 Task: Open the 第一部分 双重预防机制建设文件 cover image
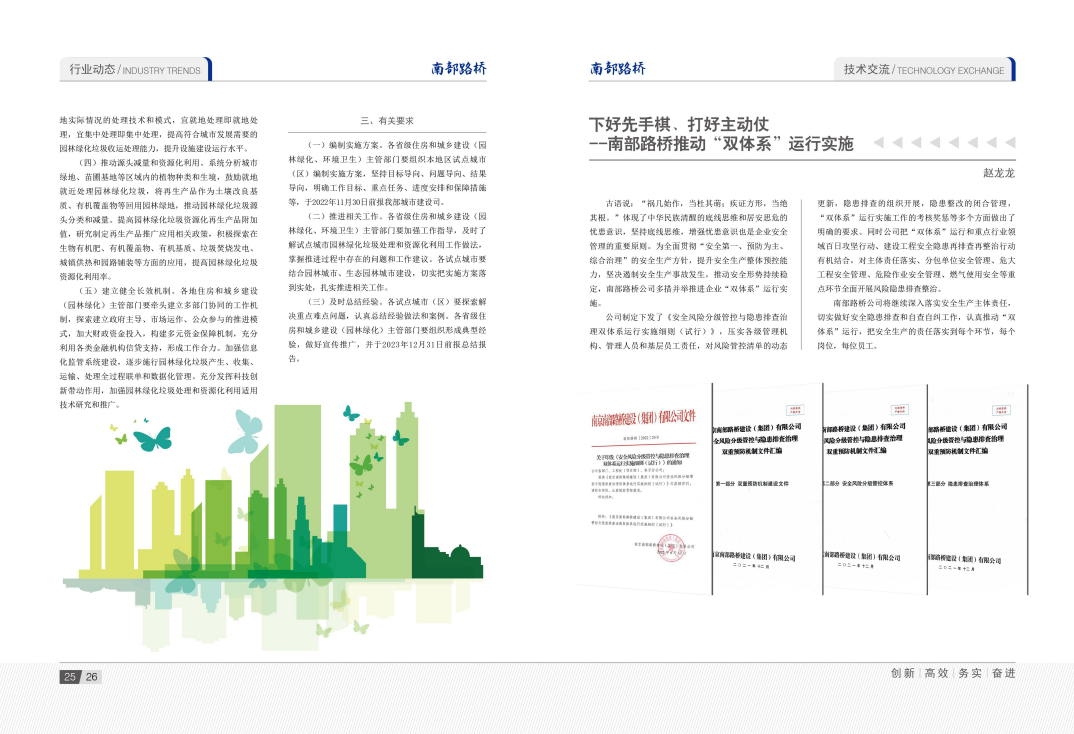point(767,489)
